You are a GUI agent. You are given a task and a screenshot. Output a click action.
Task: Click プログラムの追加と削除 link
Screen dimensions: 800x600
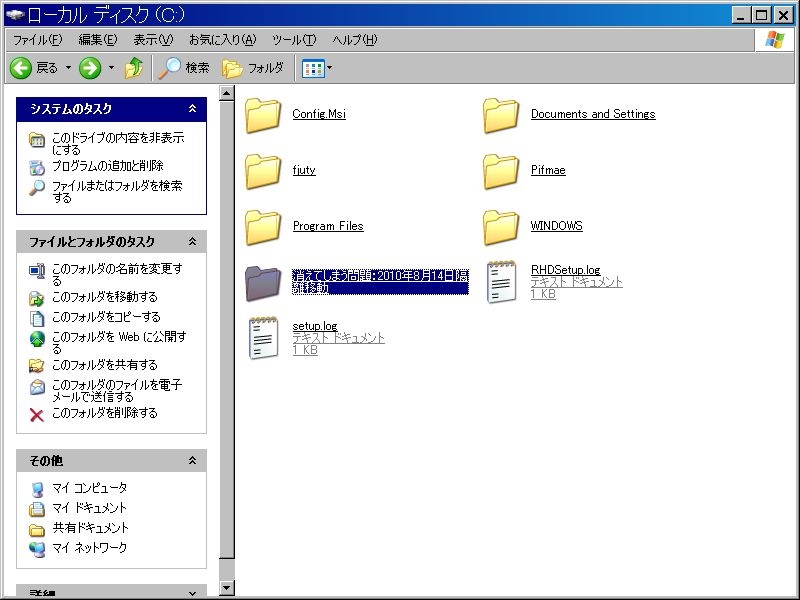[x=108, y=166]
